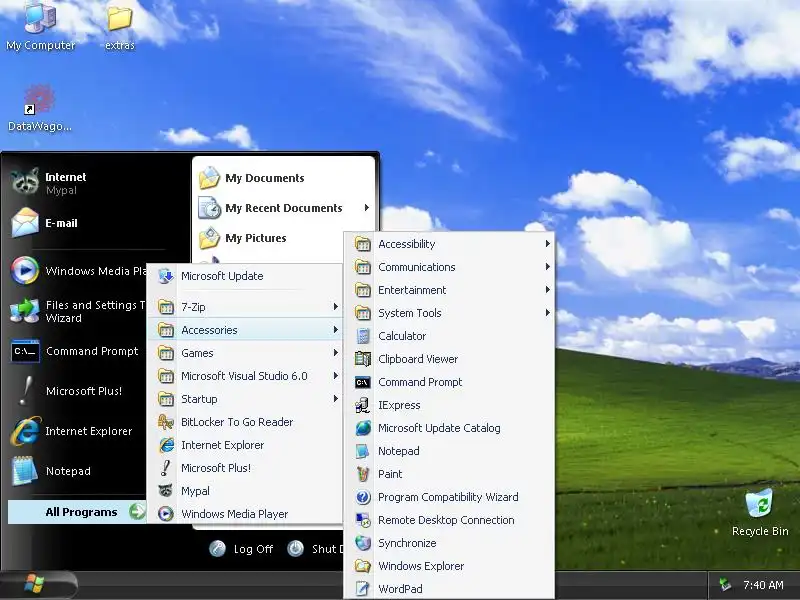The image size is (800, 600).
Task: Open Internet Explorer in All Programs list
Action: click(x=245, y=445)
